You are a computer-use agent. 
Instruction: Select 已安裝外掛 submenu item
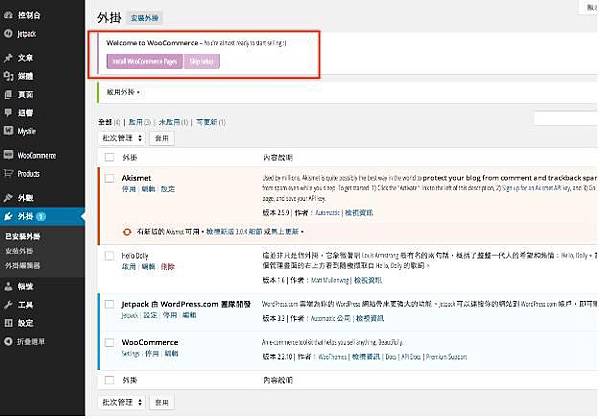pyautogui.click(x=23, y=236)
